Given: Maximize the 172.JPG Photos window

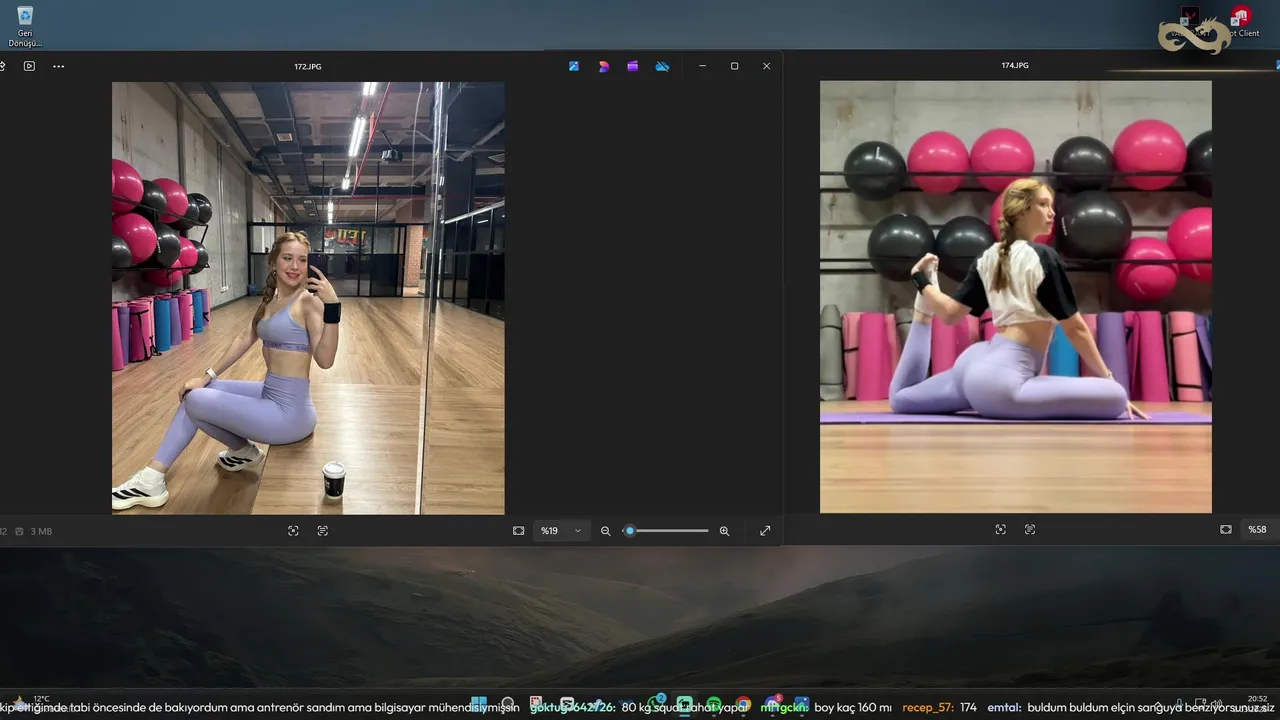Looking at the screenshot, I should (x=734, y=66).
